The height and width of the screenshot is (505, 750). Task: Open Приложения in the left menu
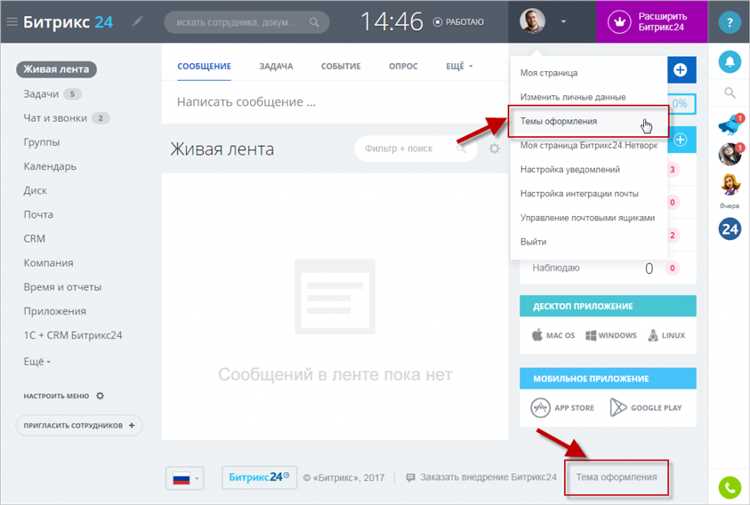pyautogui.click(x=55, y=311)
